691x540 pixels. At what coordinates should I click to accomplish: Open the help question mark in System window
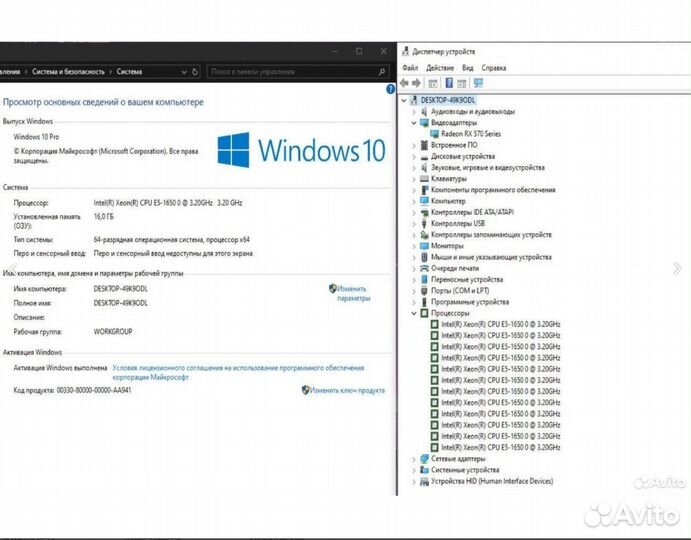pyautogui.click(x=390, y=89)
